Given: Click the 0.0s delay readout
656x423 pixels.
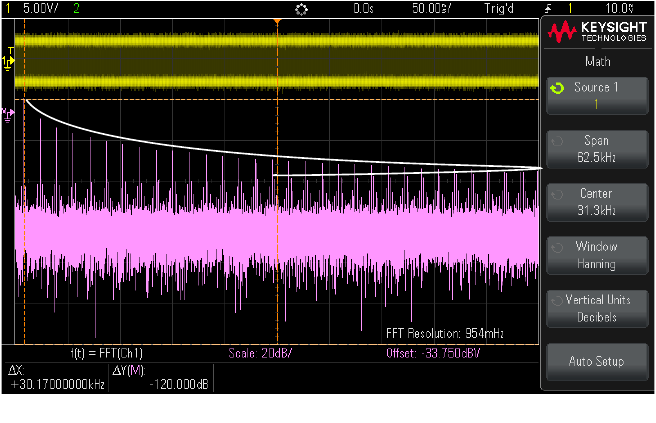Looking at the screenshot, I should coord(363,8).
